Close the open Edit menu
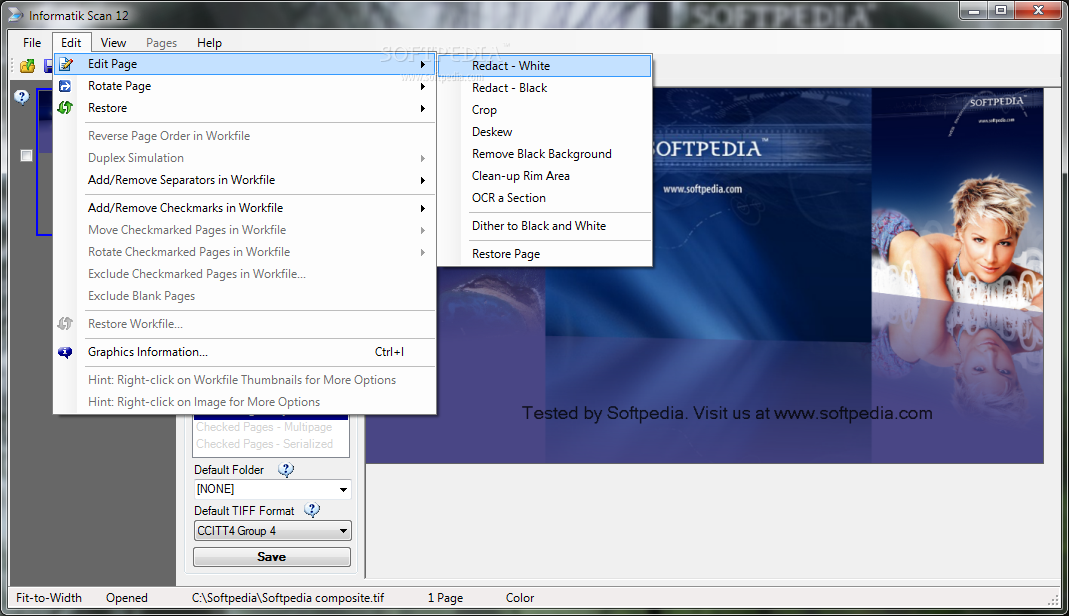The width and height of the screenshot is (1069, 616). coord(71,42)
